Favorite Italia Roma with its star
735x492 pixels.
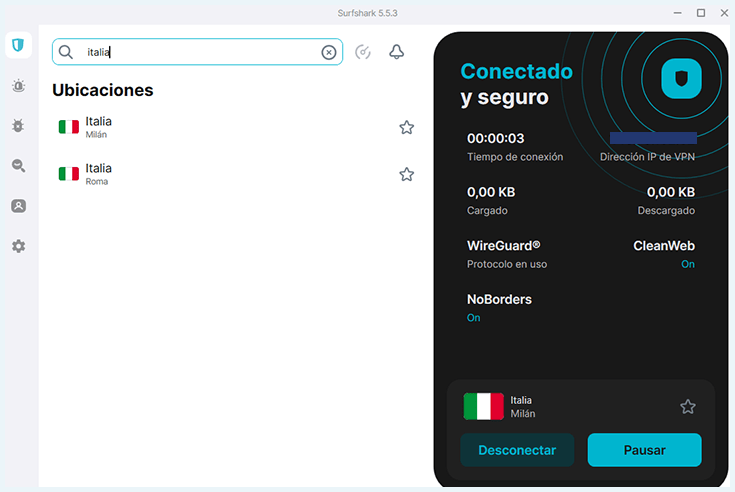click(x=406, y=174)
